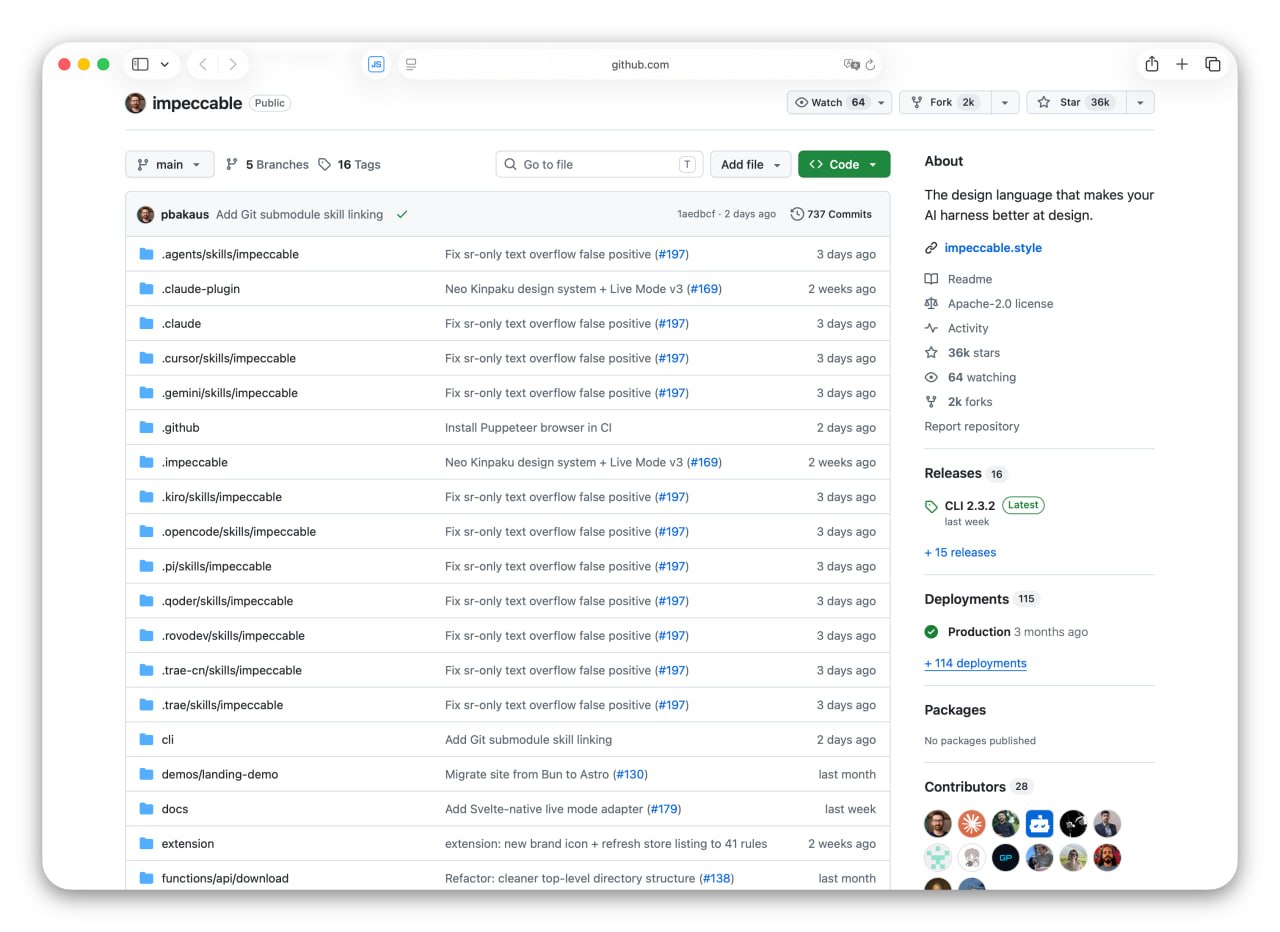Open the .rovodev/skills/impeccable folder
The image size is (1280, 932).
coord(233,635)
